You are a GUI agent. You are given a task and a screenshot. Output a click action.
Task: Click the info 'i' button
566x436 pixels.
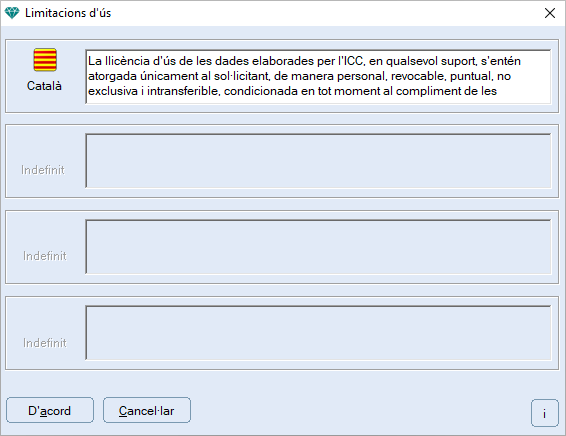544,413
